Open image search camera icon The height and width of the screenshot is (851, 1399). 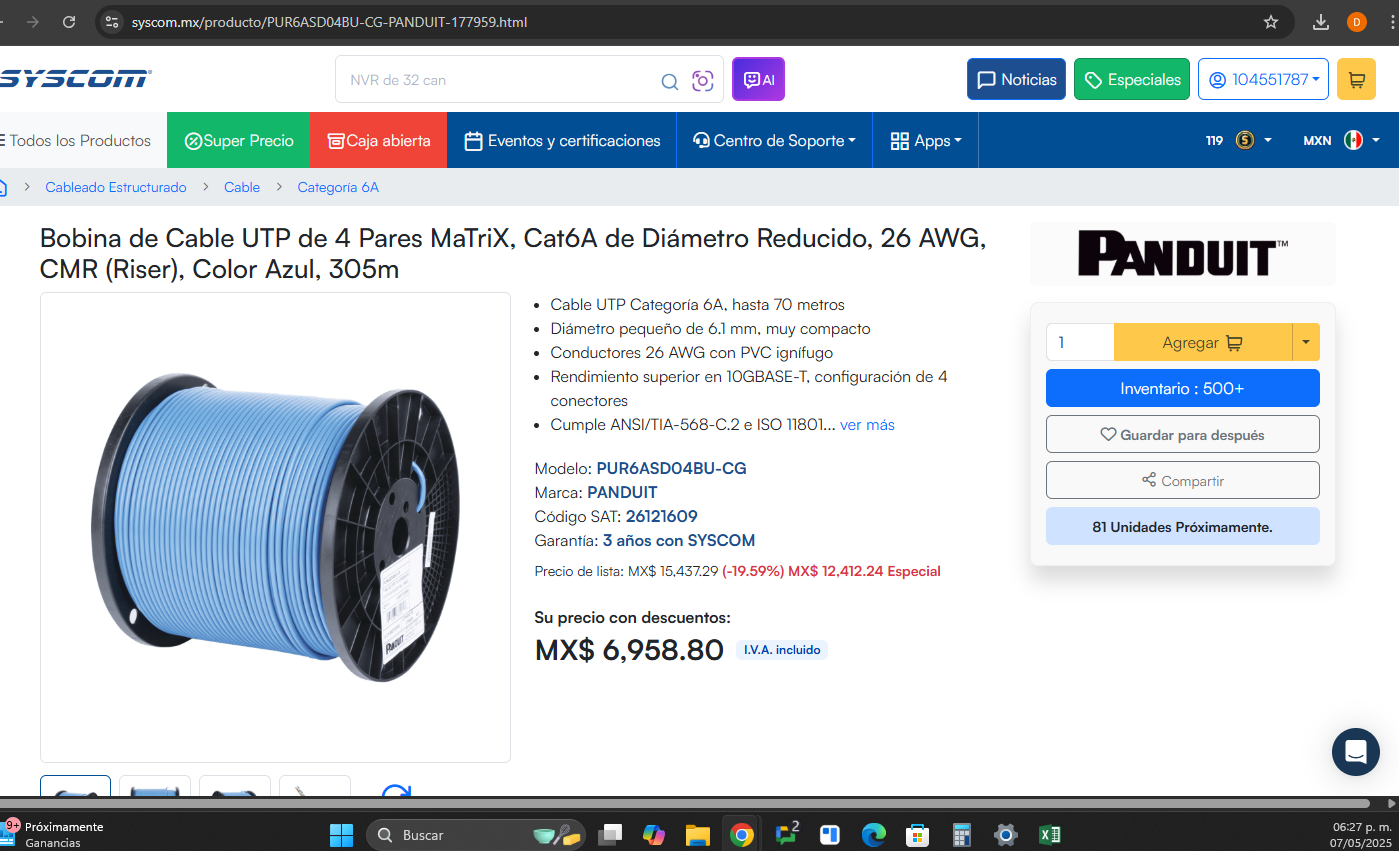(x=702, y=81)
